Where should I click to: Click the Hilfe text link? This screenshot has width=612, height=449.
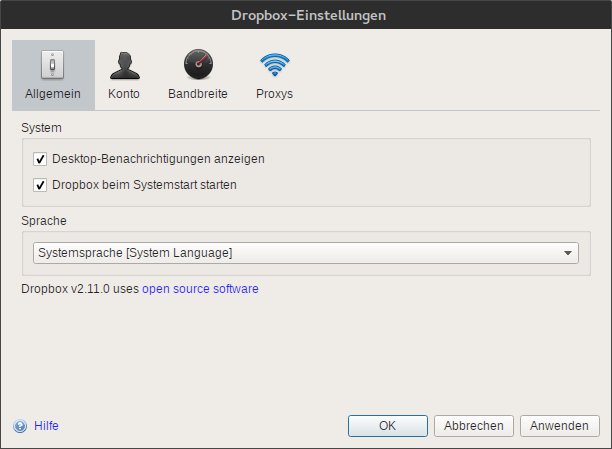pyautogui.click(x=46, y=426)
